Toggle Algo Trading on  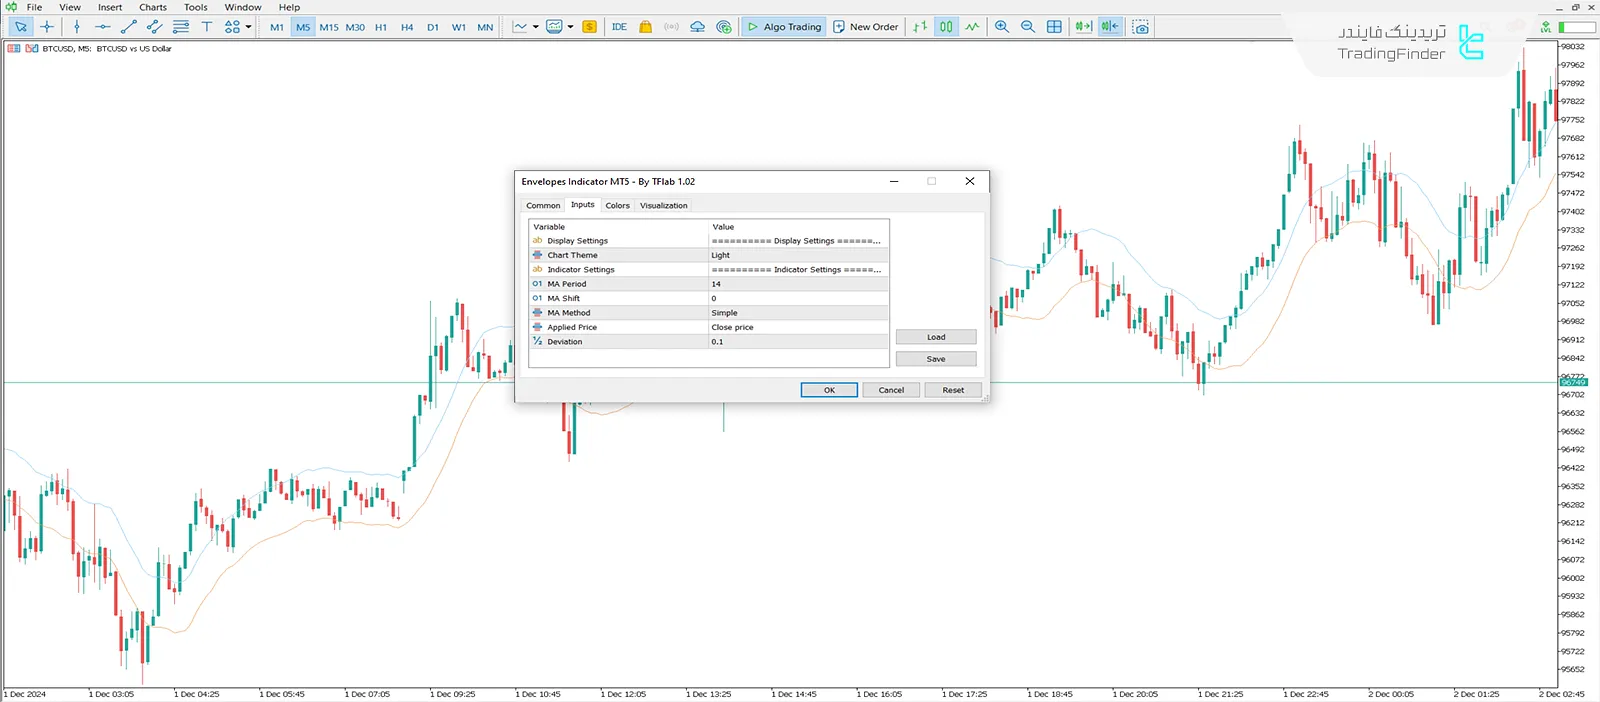click(x=785, y=27)
